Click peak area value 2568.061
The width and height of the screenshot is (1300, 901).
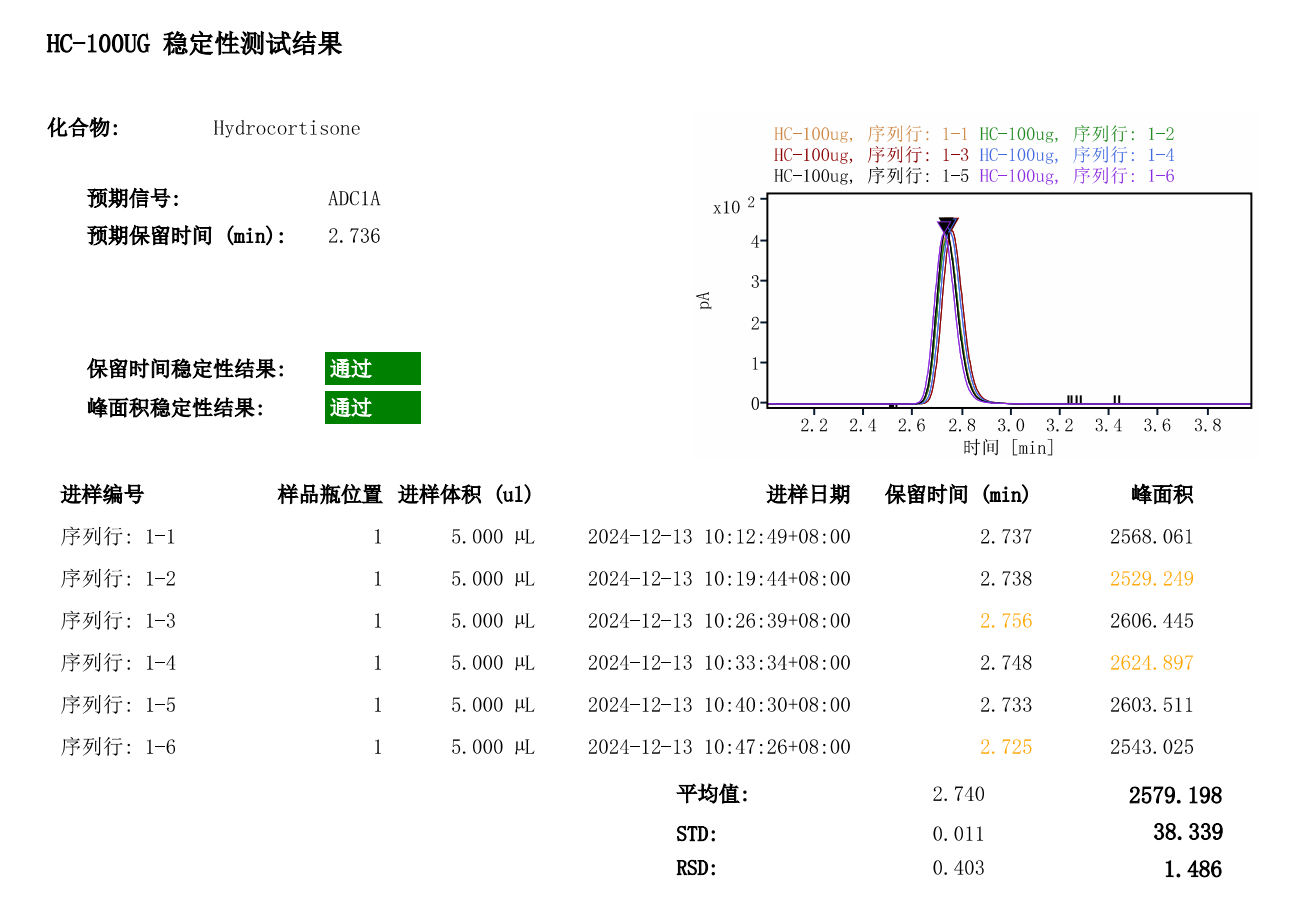click(1152, 537)
